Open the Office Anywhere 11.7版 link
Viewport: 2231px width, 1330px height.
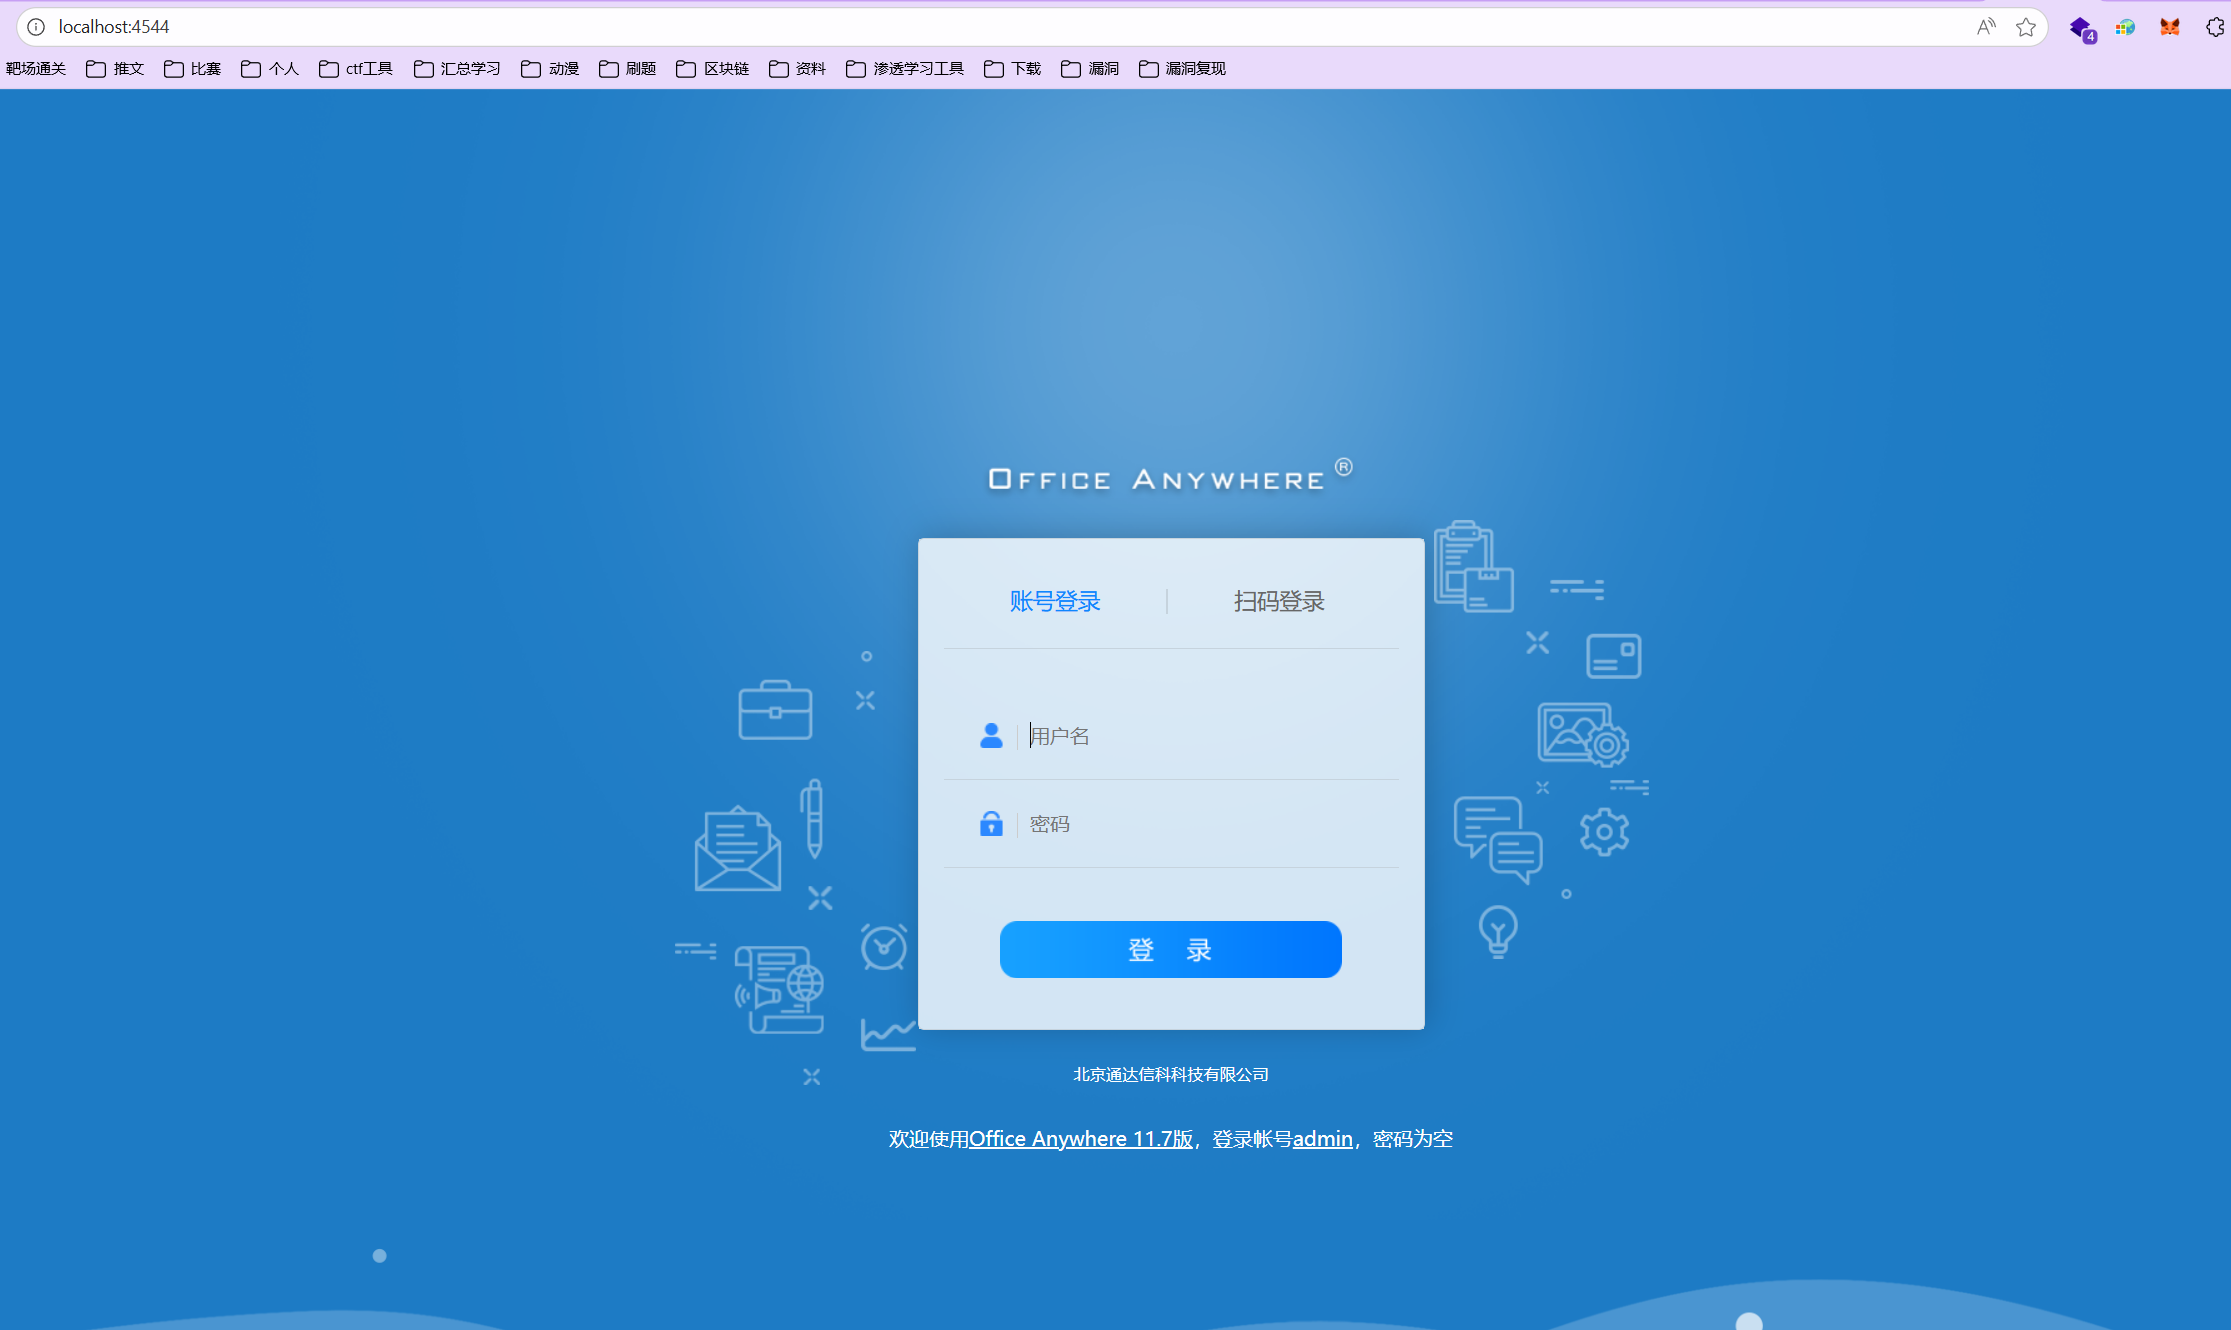(1080, 1139)
